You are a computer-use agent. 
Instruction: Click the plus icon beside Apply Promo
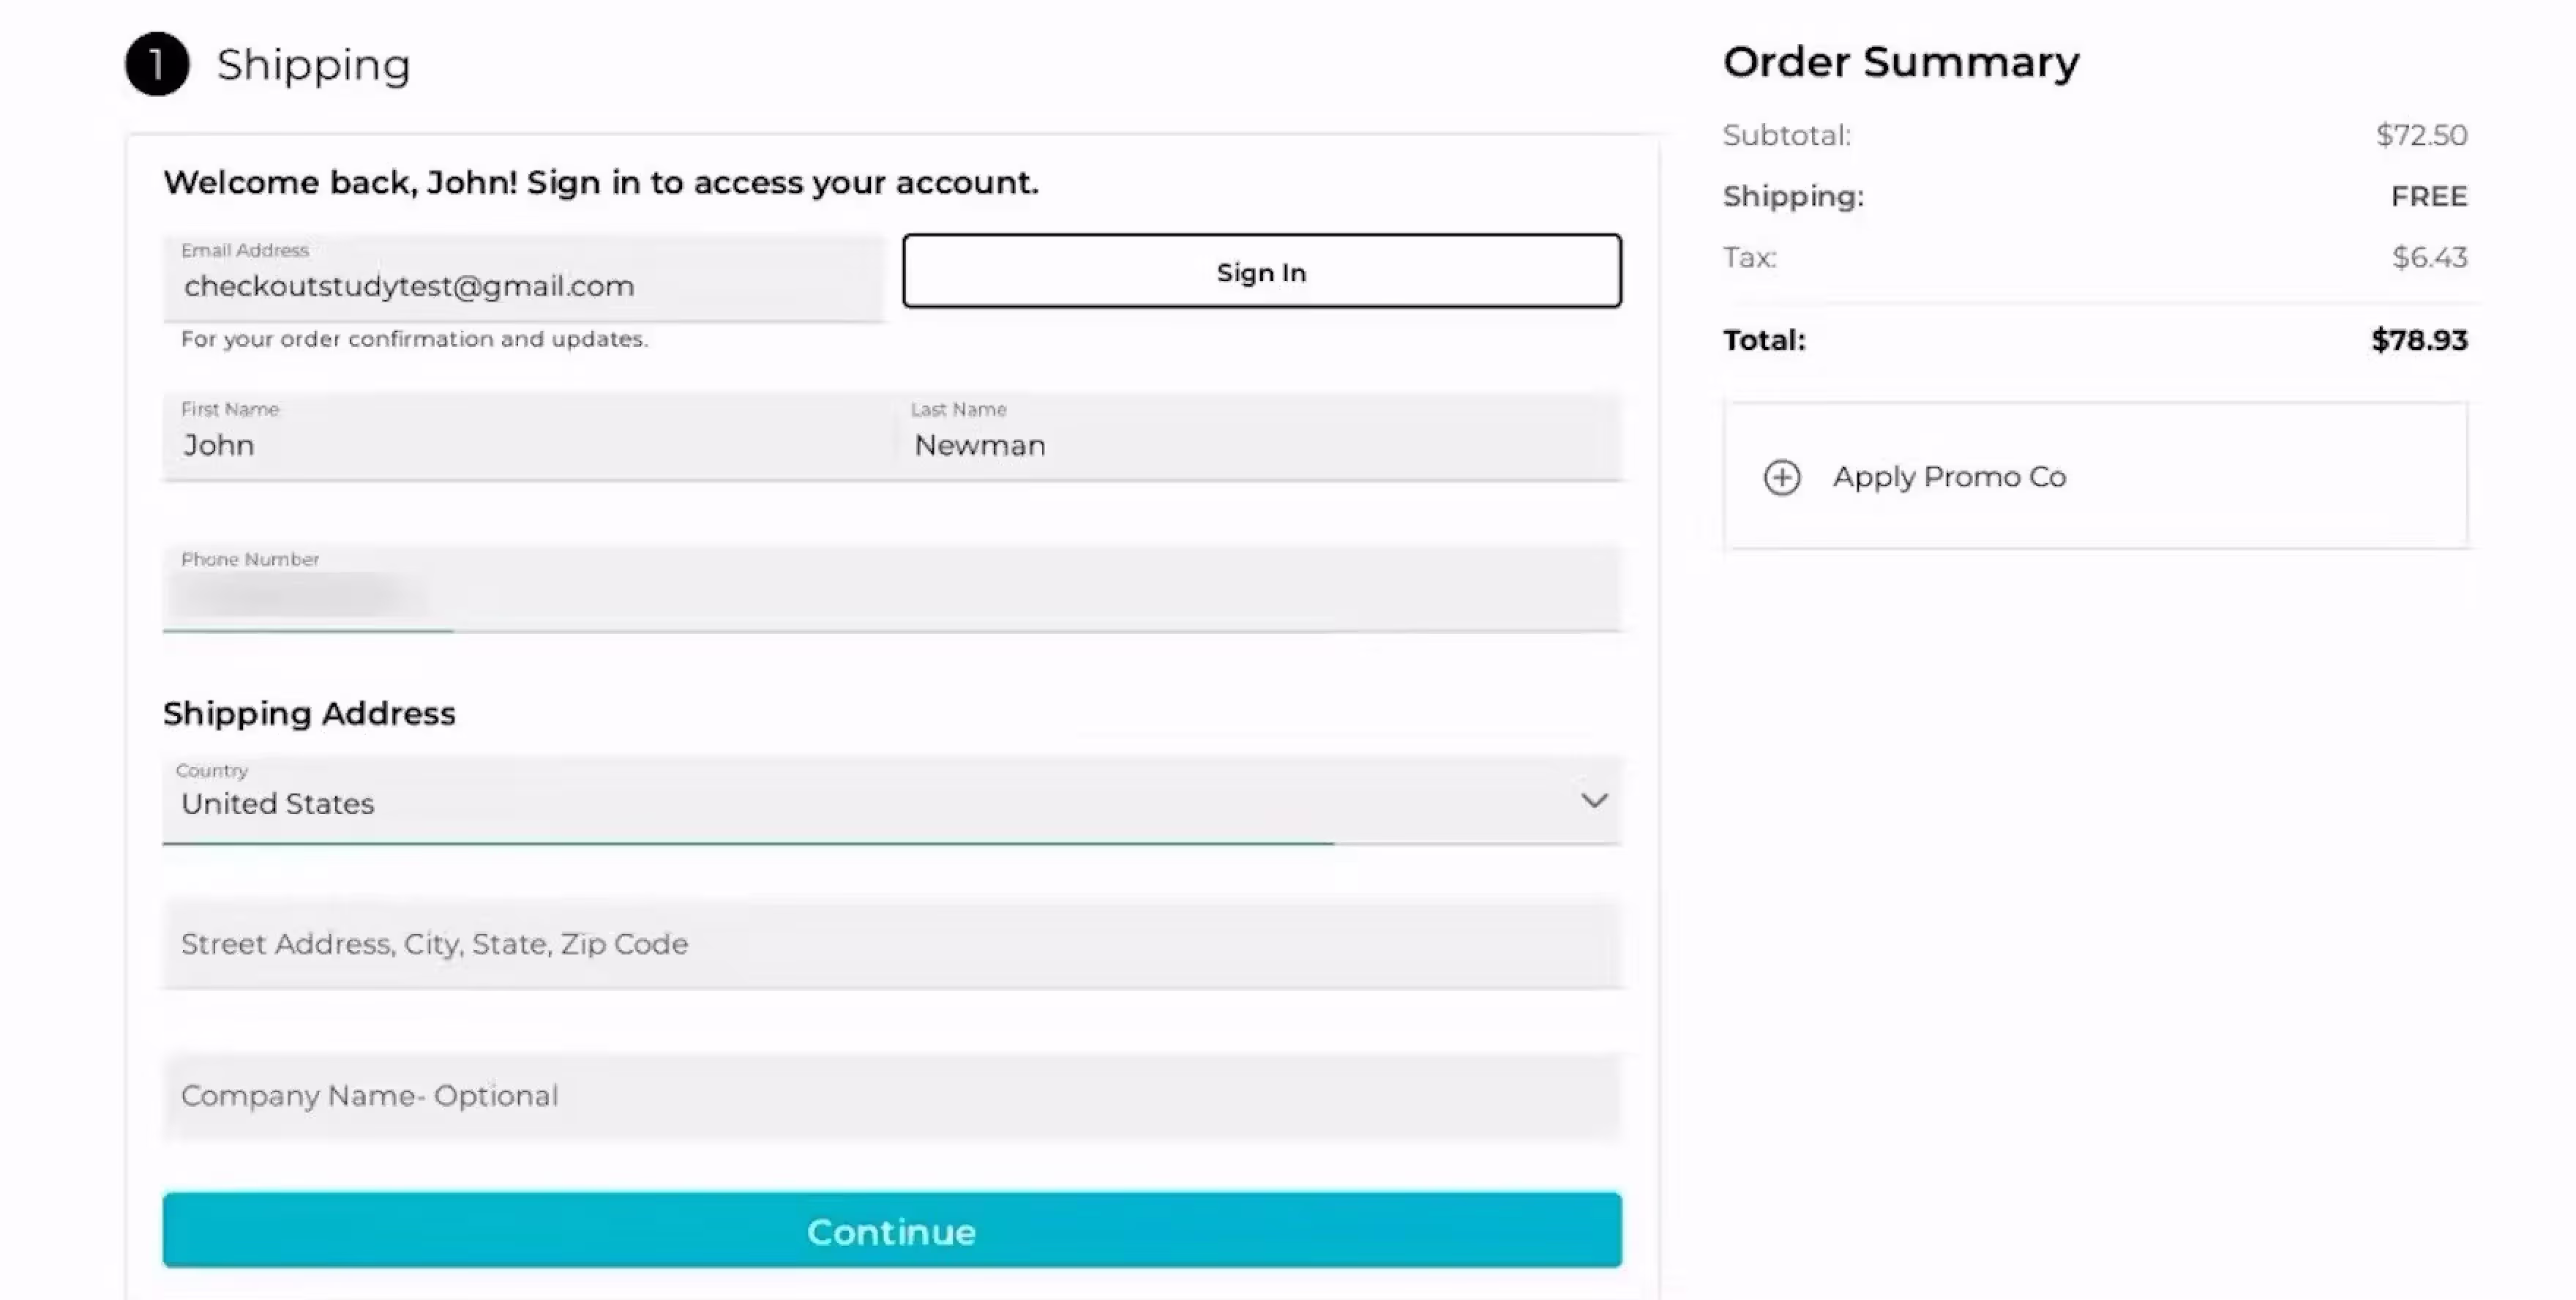(1781, 477)
